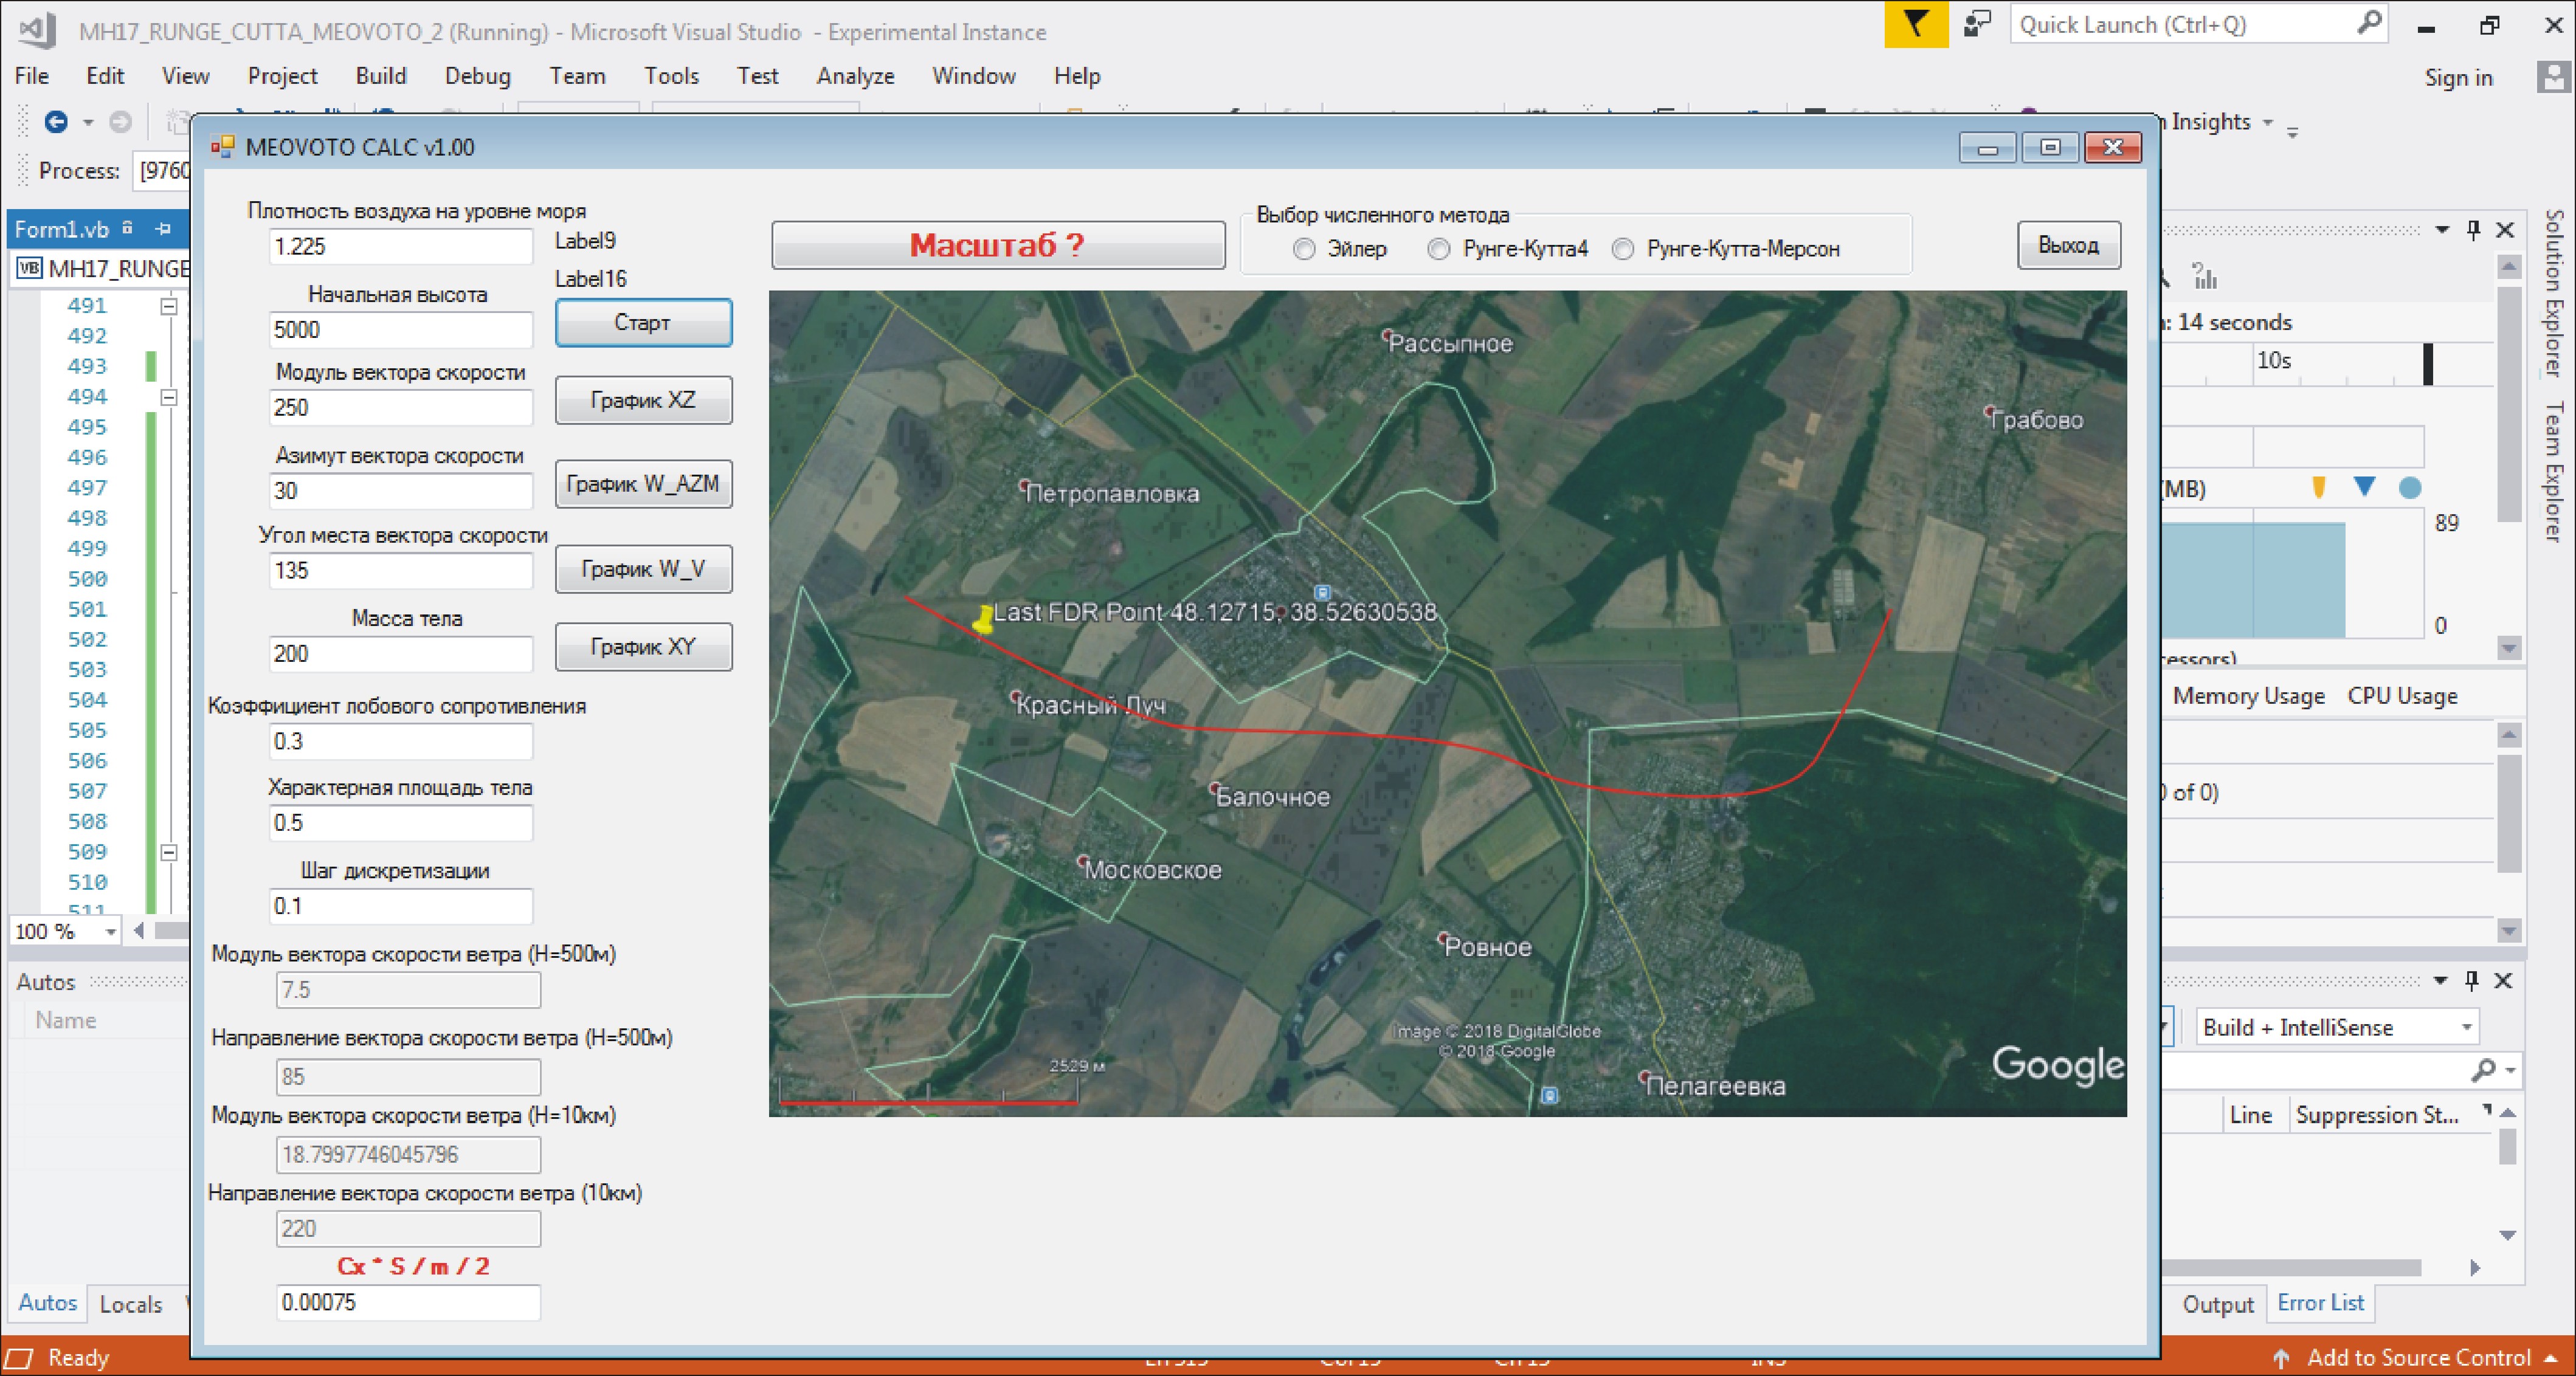This screenshot has height=1376, width=2576.
Task: Click the pin icon of the Diagnostic Tools panel
Action: point(2473,230)
